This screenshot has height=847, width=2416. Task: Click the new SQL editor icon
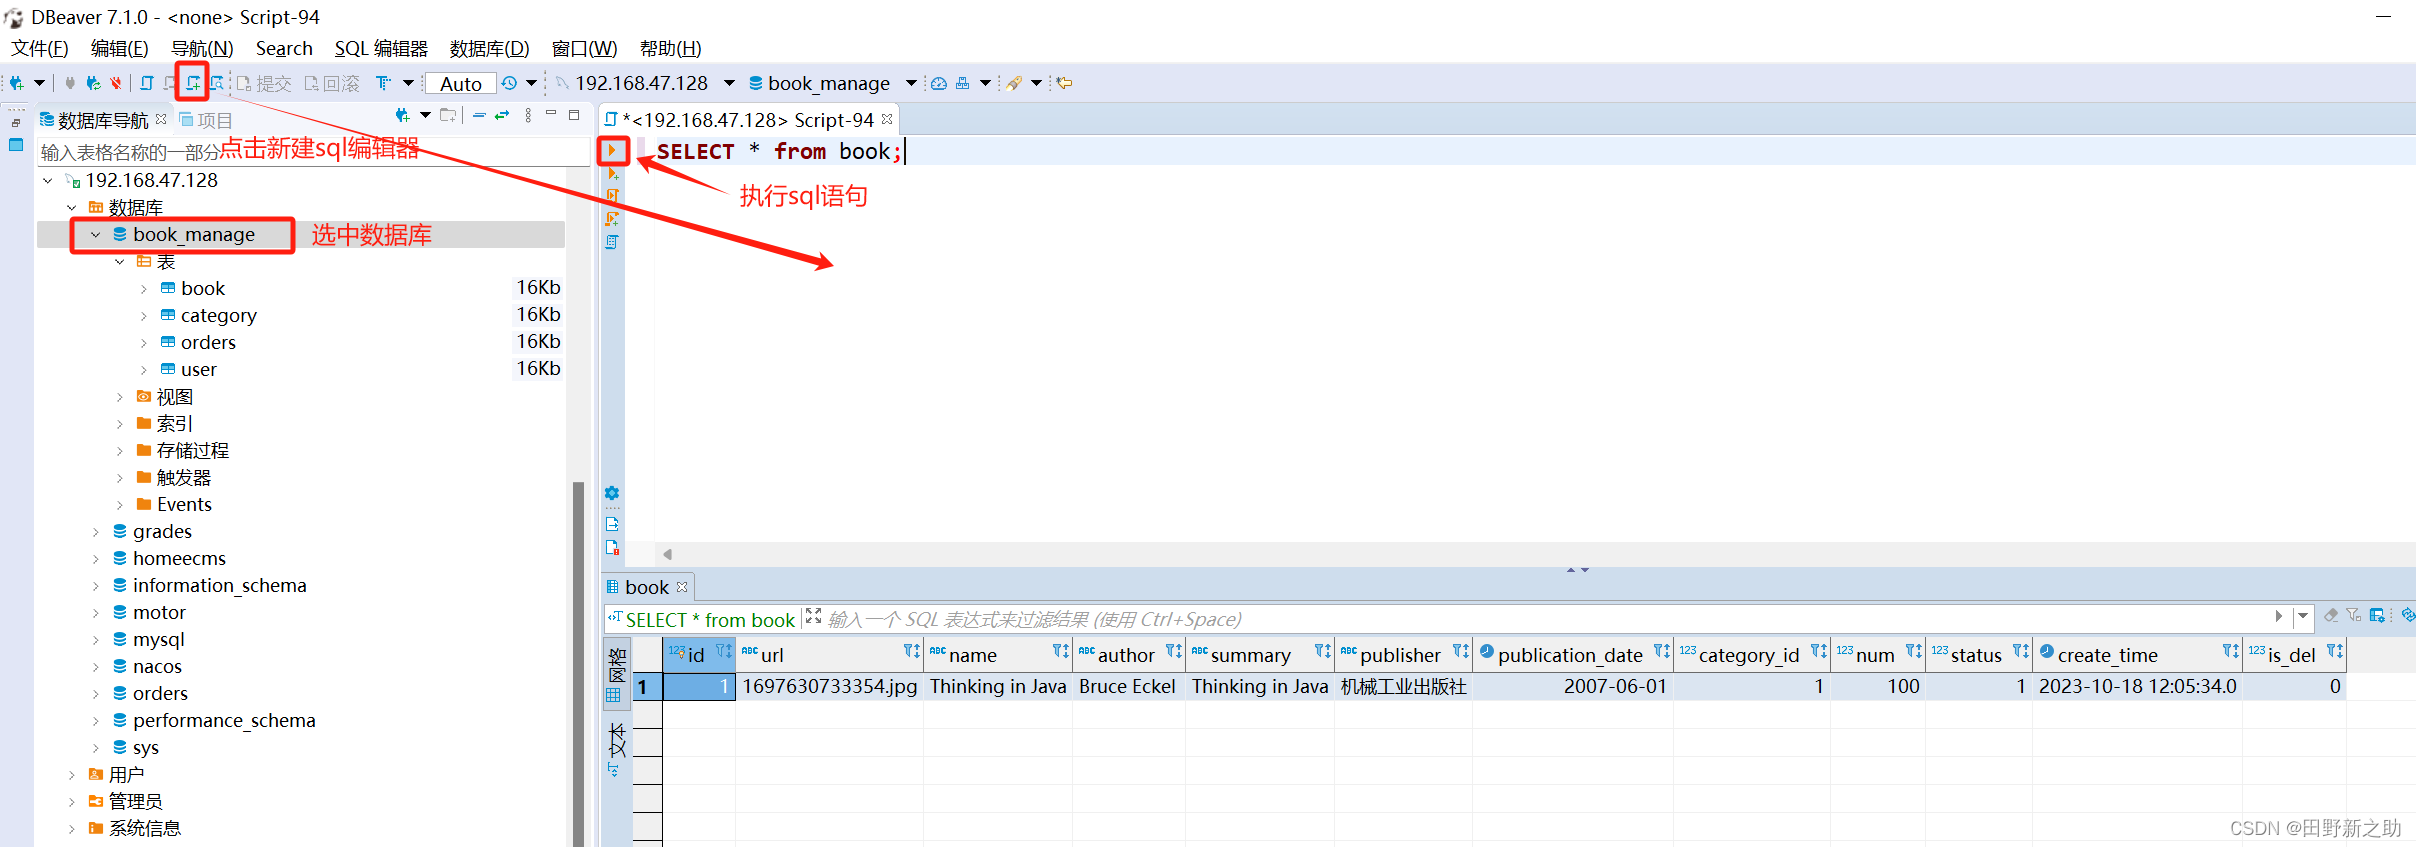pos(193,83)
